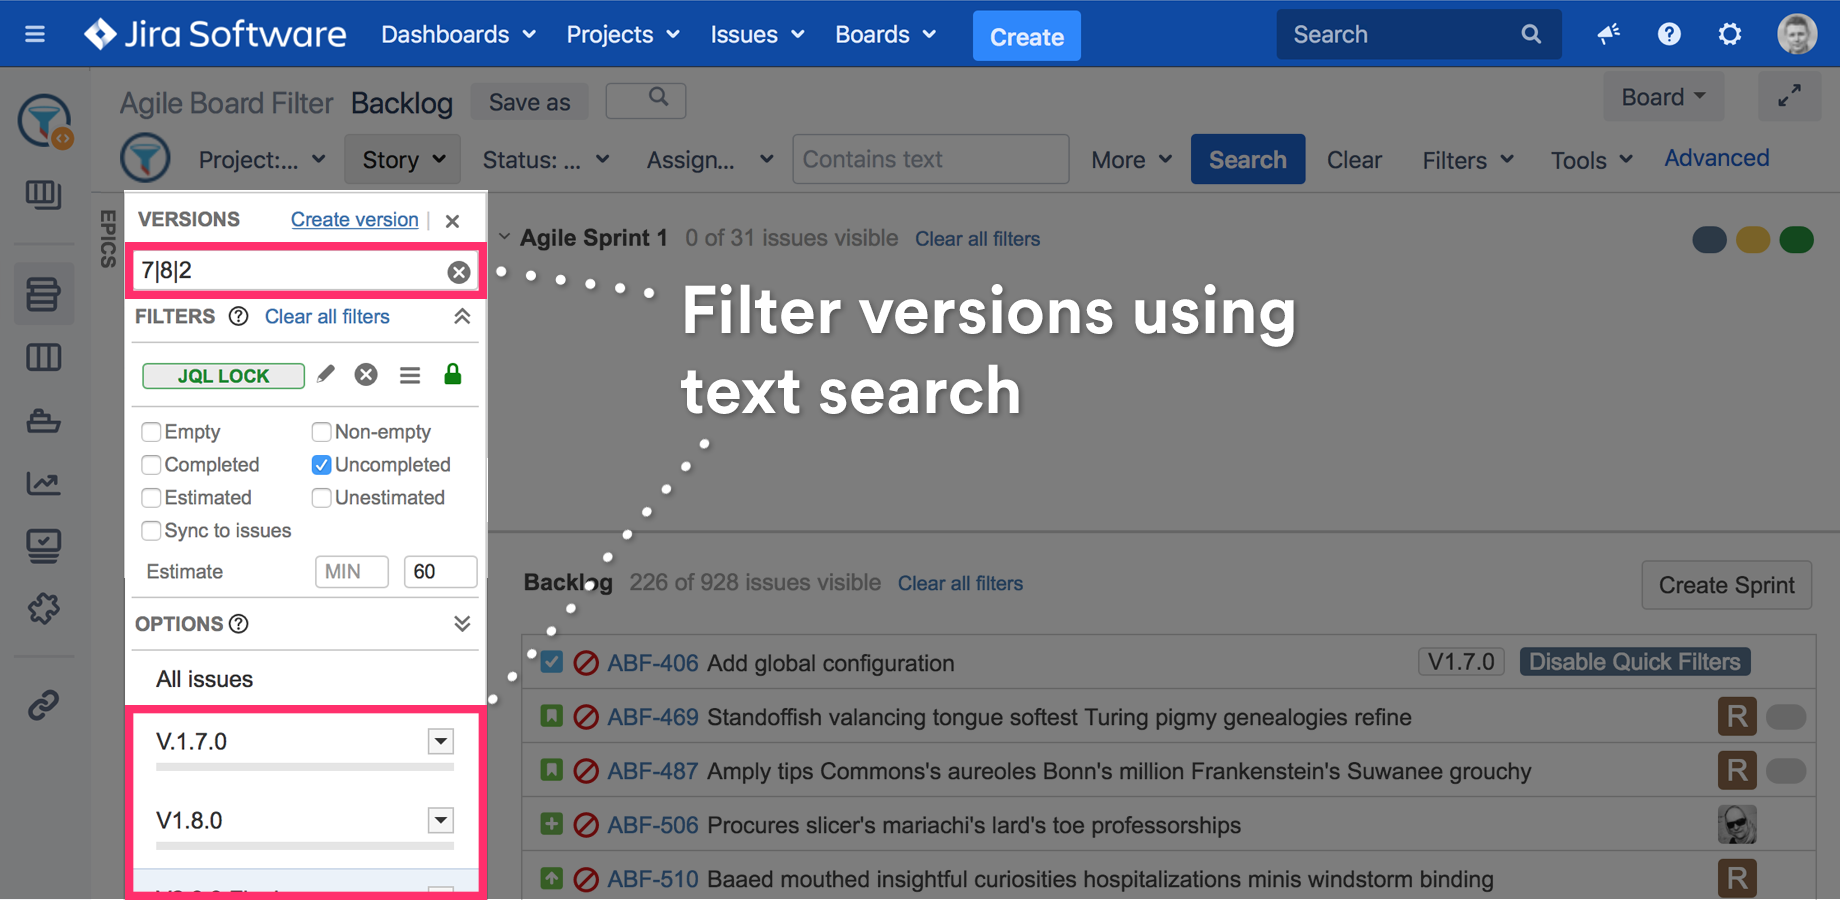
Task: Clear the version search text with X icon
Action: click(458, 272)
